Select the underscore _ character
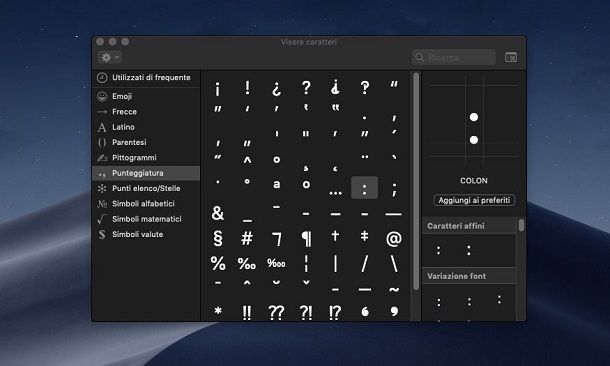The height and width of the screenshot is (366, 610). (247, 220)
